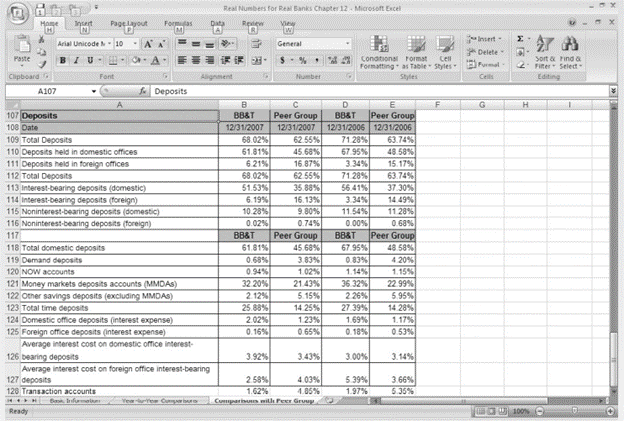Image resolution: width=624 pixels, height=421 pixels.
Task: Select column B header
Action: (x=244, y=105)
